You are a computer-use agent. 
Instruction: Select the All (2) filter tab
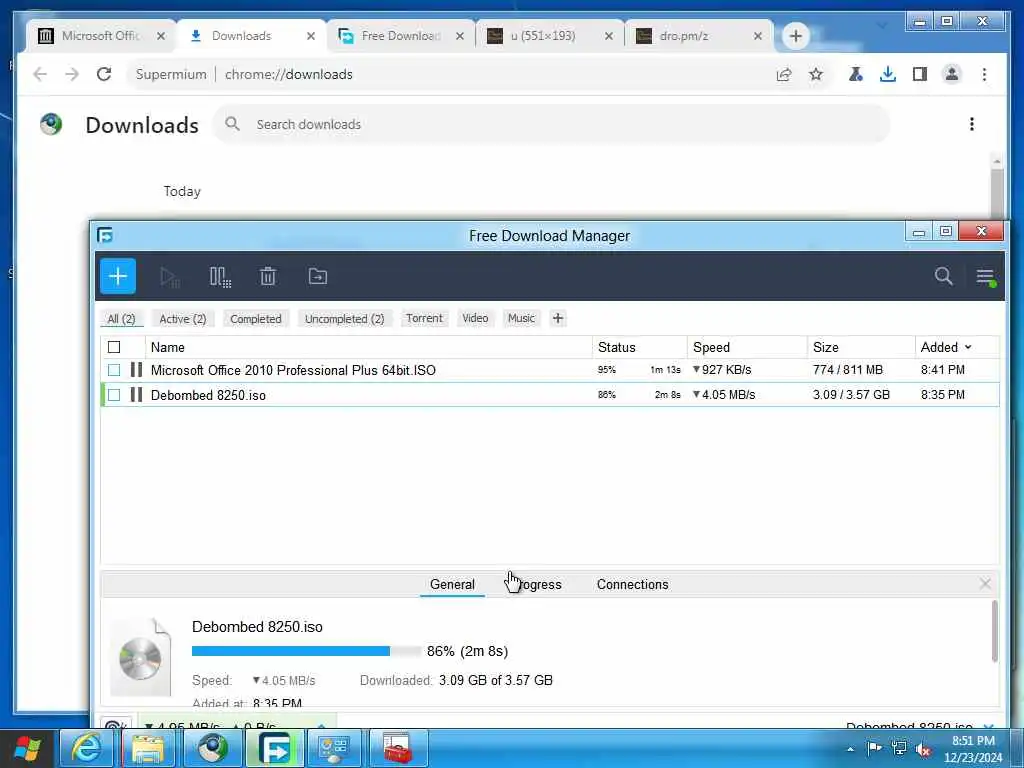[x=121, y=319]
